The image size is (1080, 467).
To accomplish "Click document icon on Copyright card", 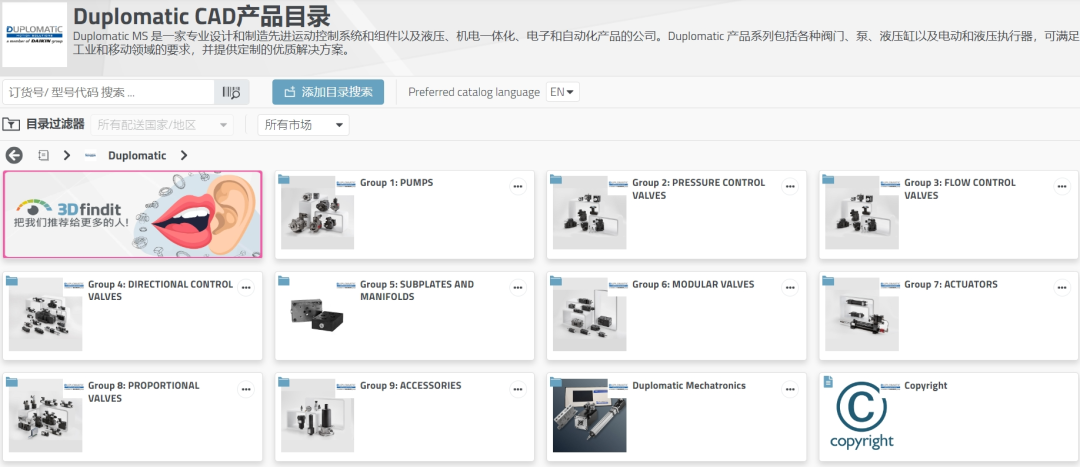I will [x=828, y=382].
